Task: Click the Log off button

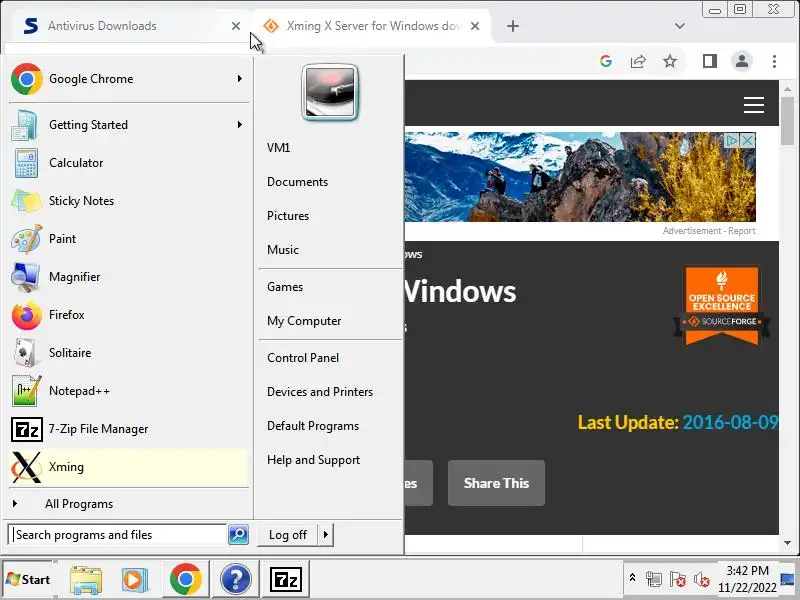Action: coord(288,535)
